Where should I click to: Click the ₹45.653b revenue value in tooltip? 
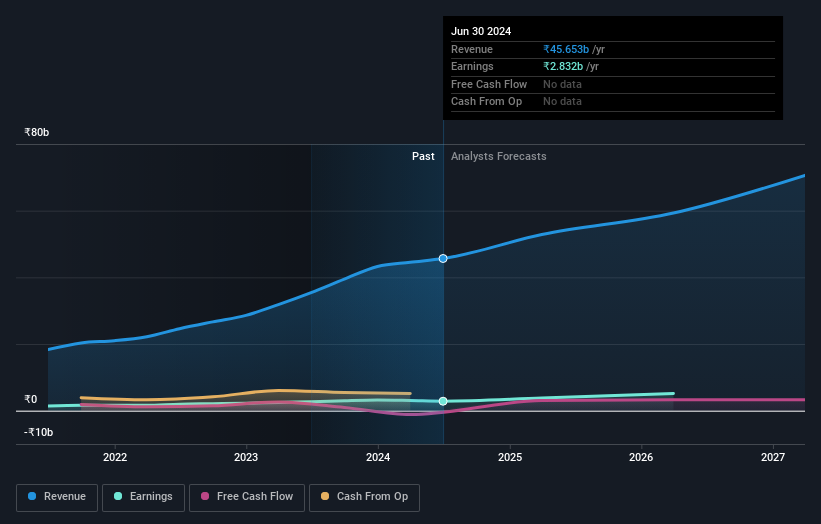pyautogui.click(x=566, y=49)
